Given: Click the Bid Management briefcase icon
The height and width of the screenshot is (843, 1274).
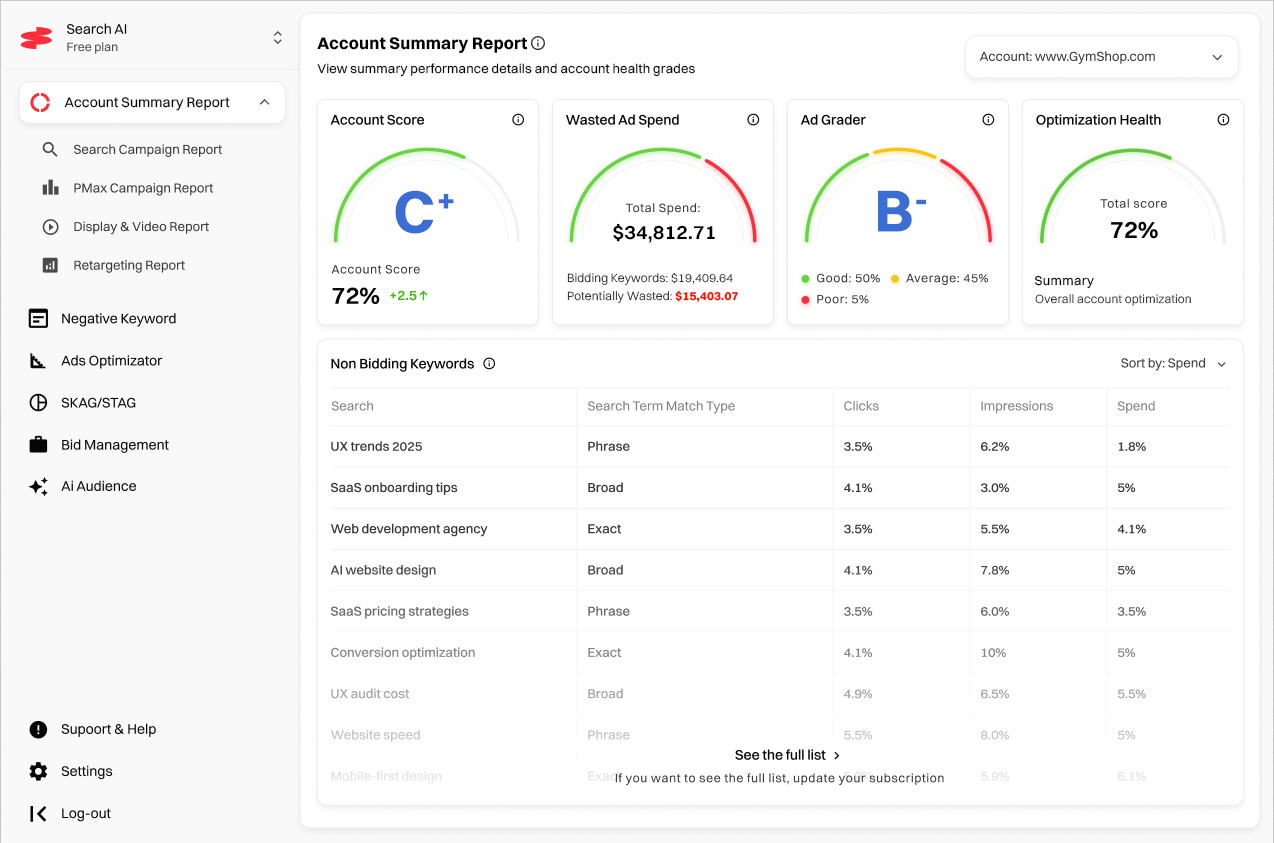Looking at the screenshot, I should pos(38,445).
